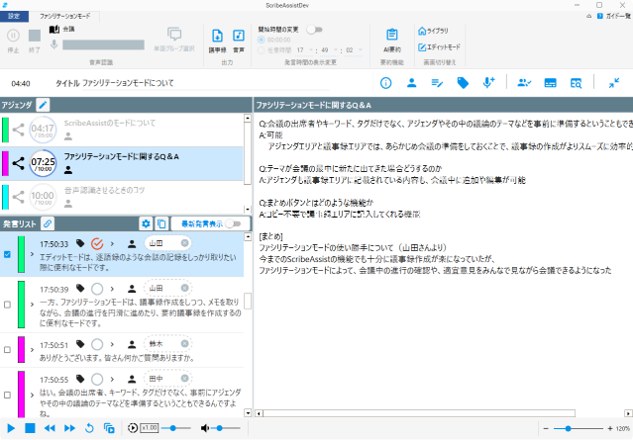The height and width of the screenshot is (440, 633).
Task: Toggle the 最新発言表示 switch
Action: [x=235, y=223]
